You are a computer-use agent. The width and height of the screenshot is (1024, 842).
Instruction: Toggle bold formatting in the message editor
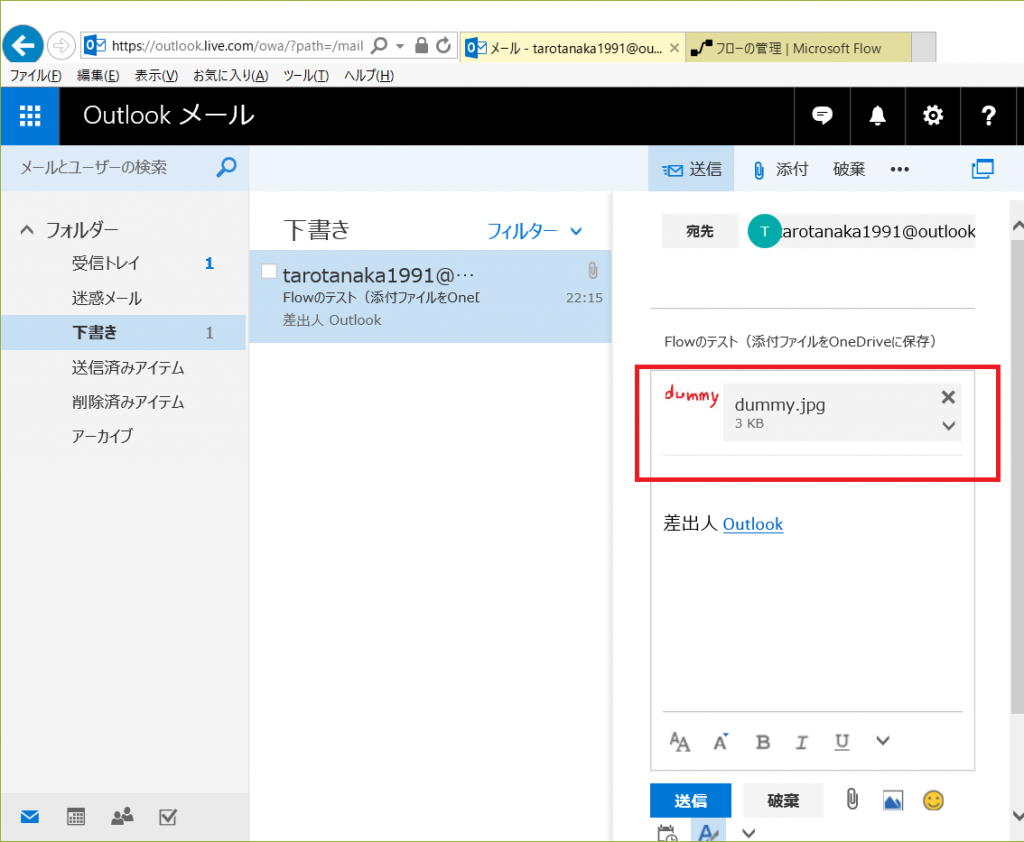click(762, 742)
